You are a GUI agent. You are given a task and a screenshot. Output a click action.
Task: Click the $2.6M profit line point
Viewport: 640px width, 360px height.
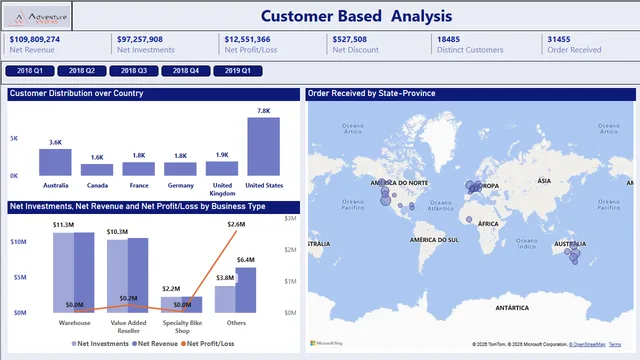(x=236, y=231)
